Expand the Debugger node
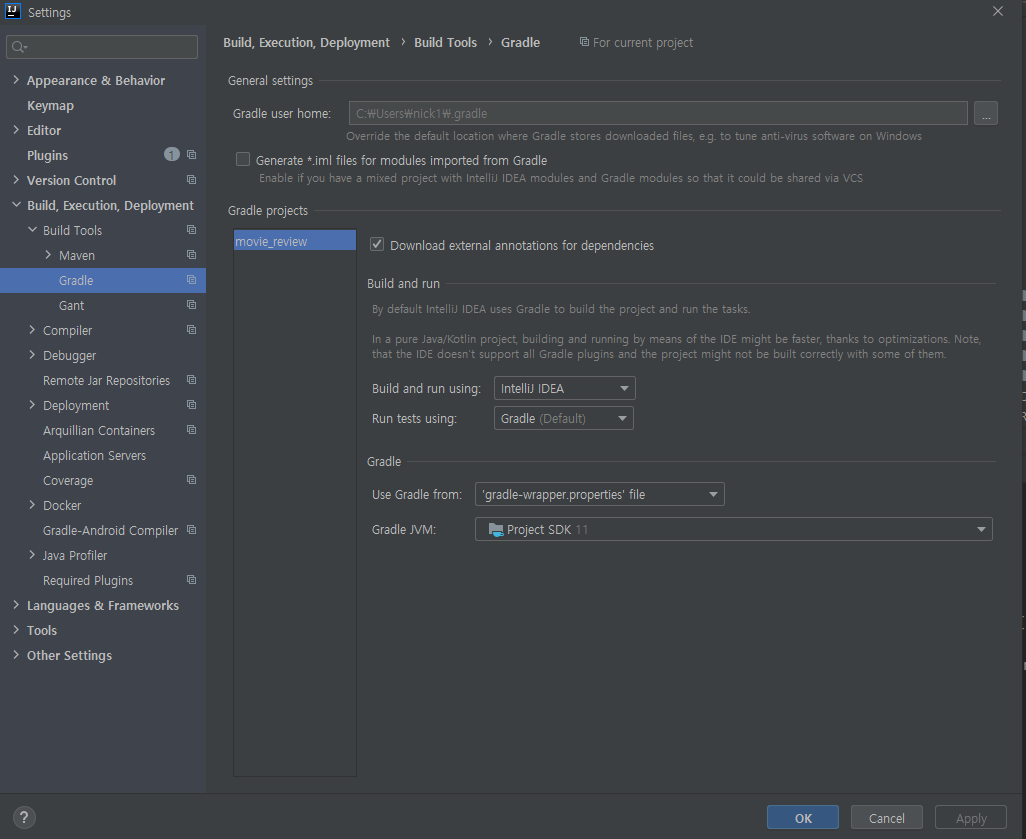The height and width of the screenshot is (839, 1026). [32, 355]
